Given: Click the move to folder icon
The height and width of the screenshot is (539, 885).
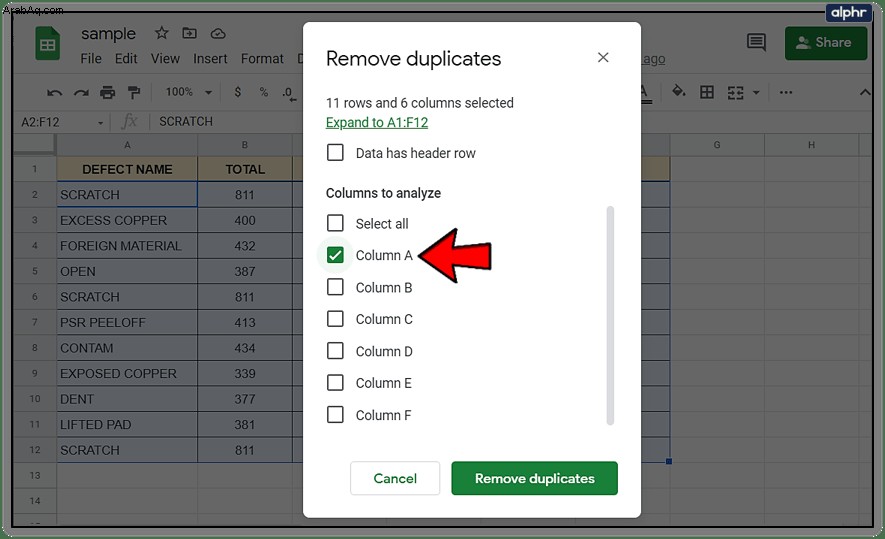Looking at the screenshot, I should pos(189,33).
